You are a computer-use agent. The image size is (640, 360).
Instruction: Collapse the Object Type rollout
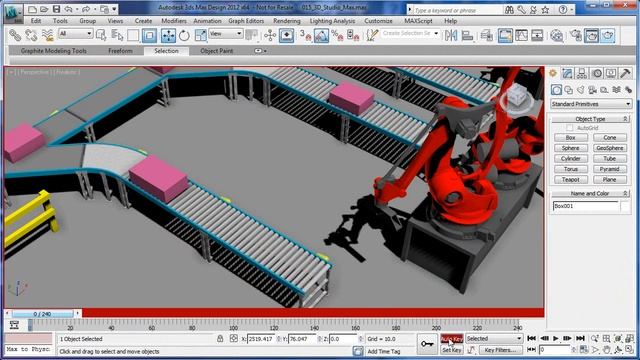click(590, 119)
